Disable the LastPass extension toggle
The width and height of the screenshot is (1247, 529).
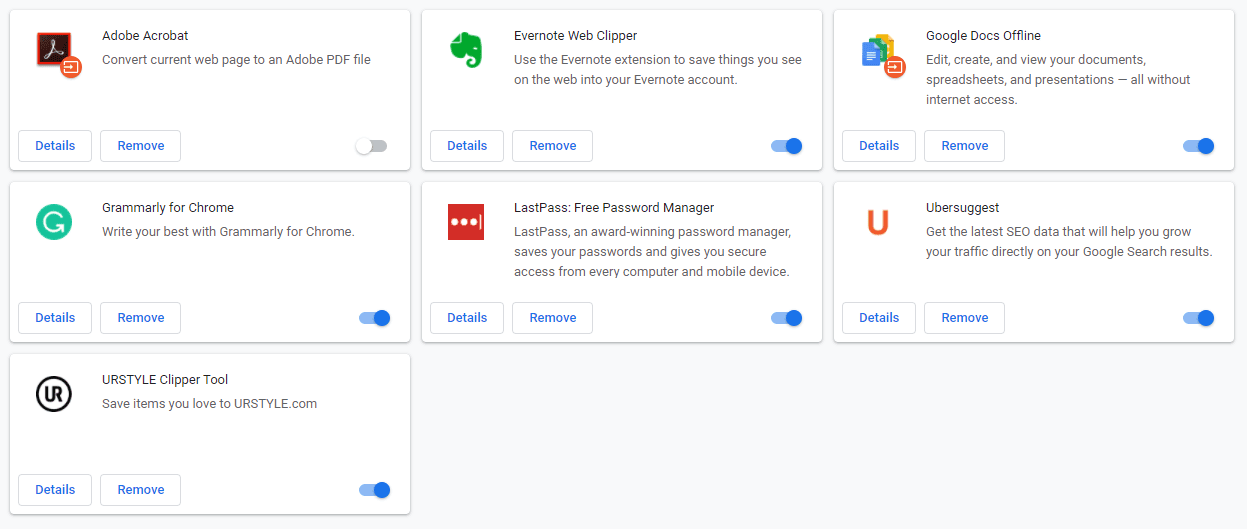(x=787, y=318)
